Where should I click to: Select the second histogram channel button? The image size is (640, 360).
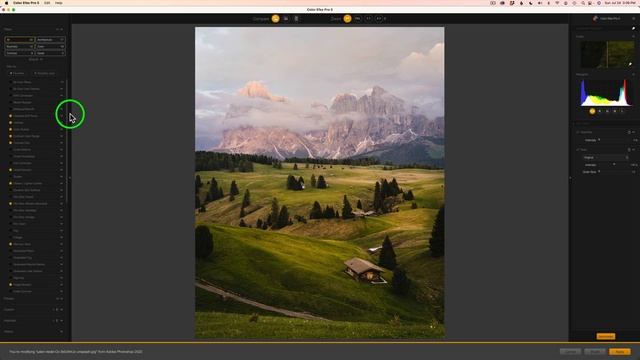click(x=600, y=111)
